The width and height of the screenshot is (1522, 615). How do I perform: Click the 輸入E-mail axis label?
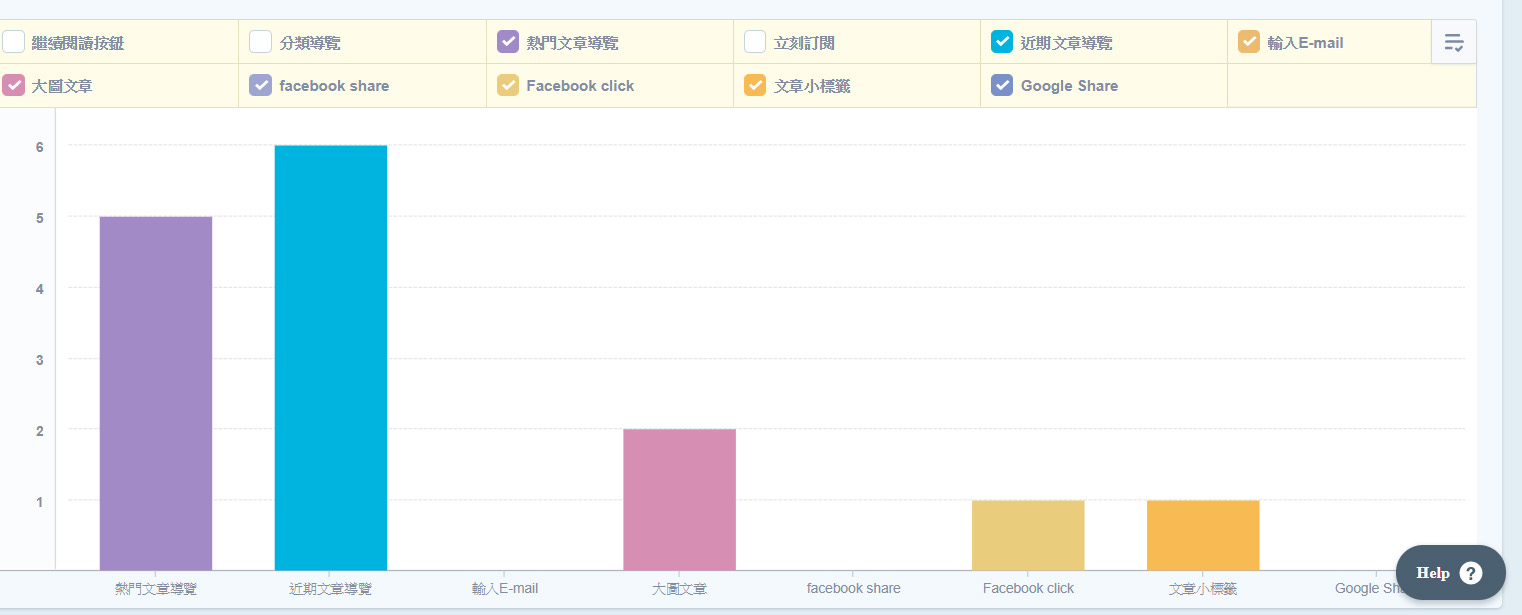pyautogui.click(x=505, y=589)
